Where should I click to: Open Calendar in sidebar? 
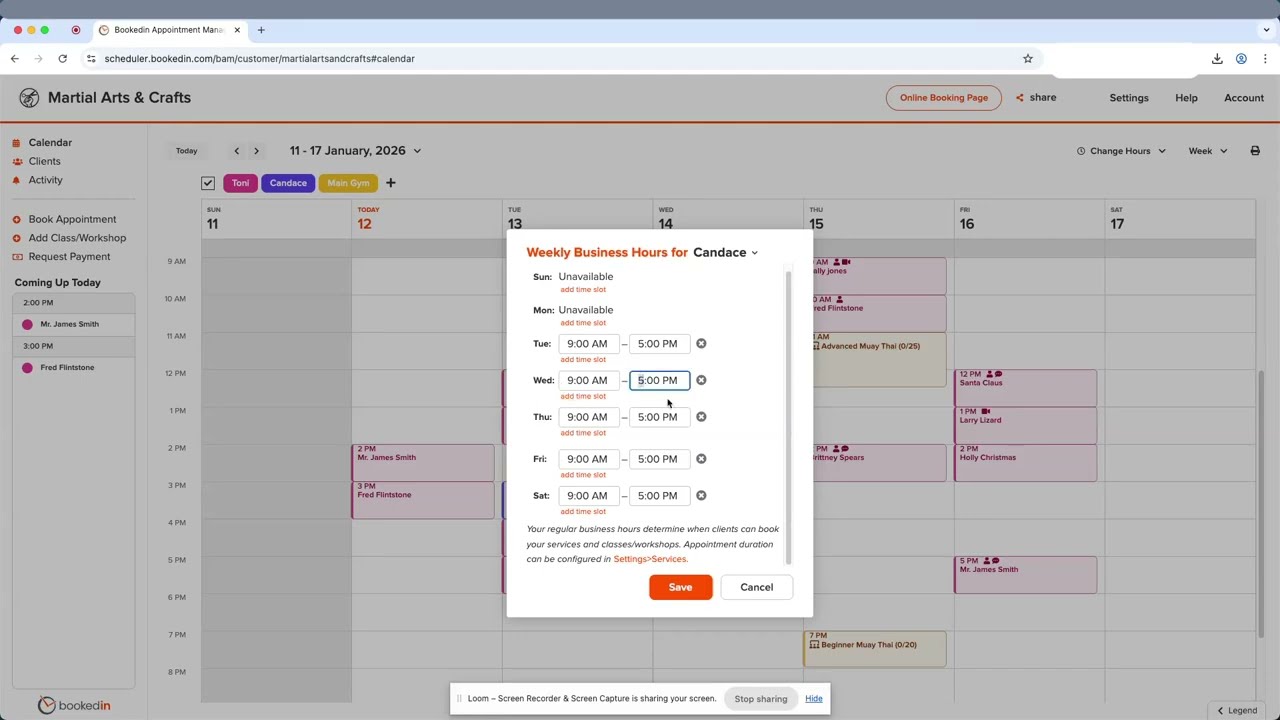tap(50, 143)
